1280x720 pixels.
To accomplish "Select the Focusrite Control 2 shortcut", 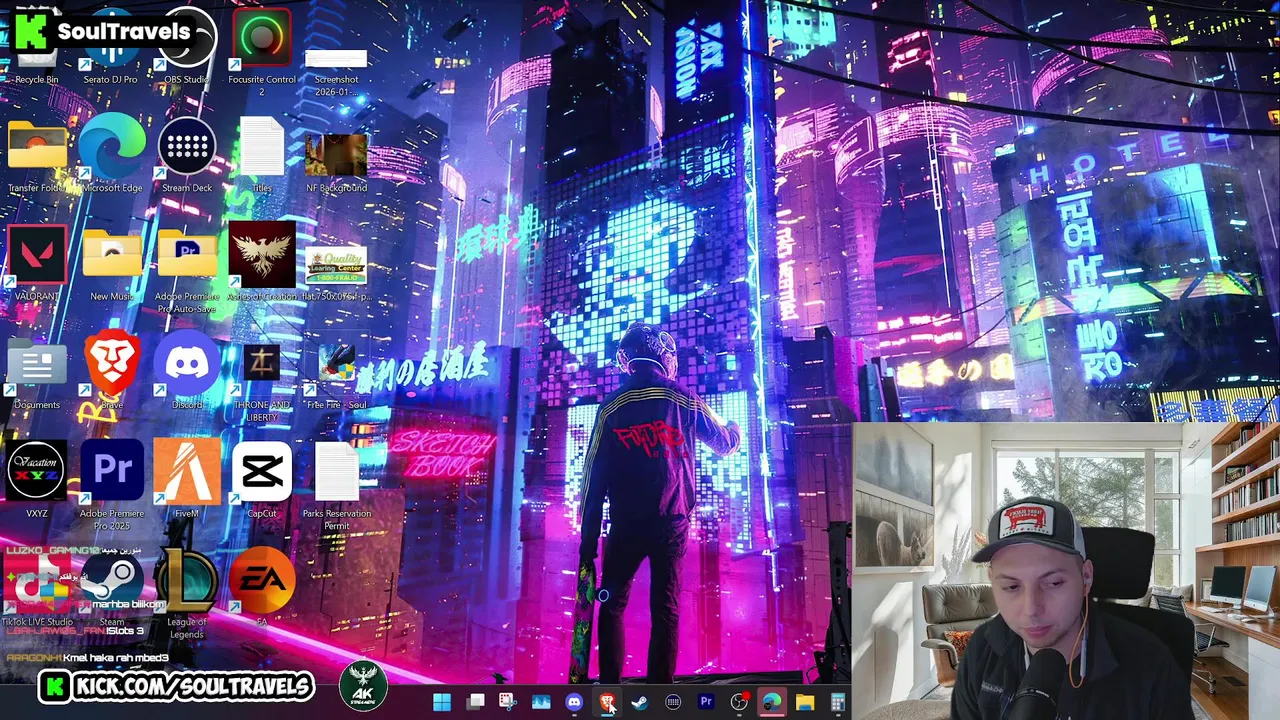I will tap(262, 52).
